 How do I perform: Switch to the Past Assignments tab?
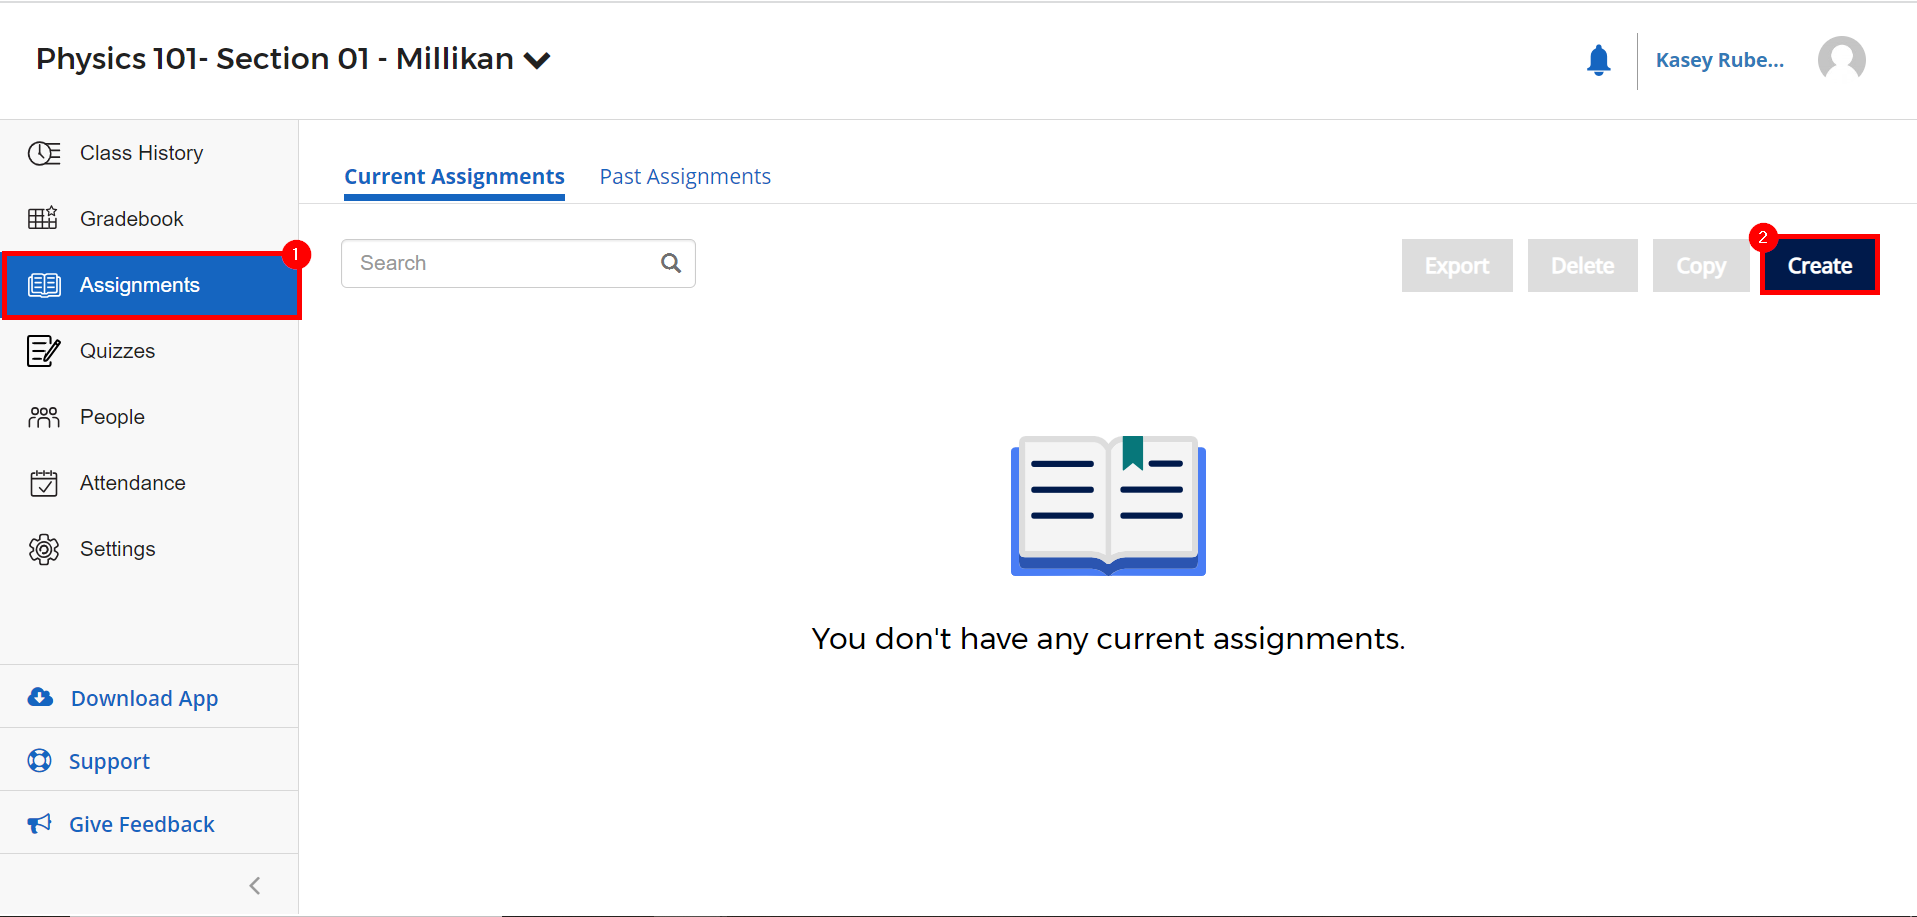click(684, 175)
